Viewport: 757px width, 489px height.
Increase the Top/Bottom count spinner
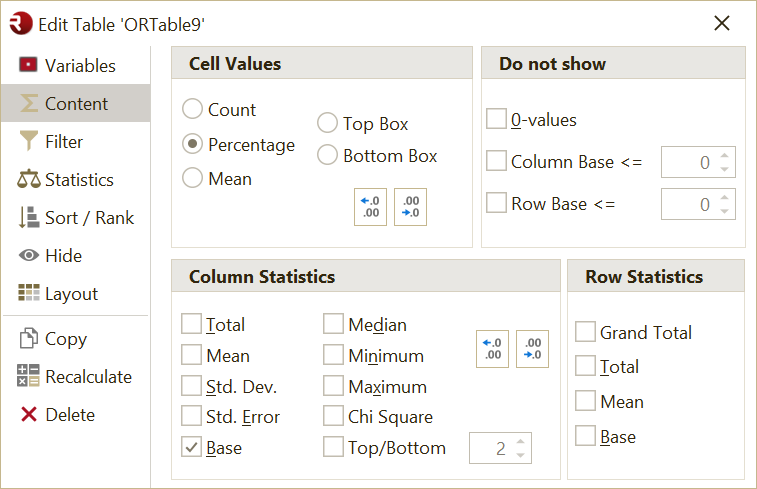click(x=521, y=441)
